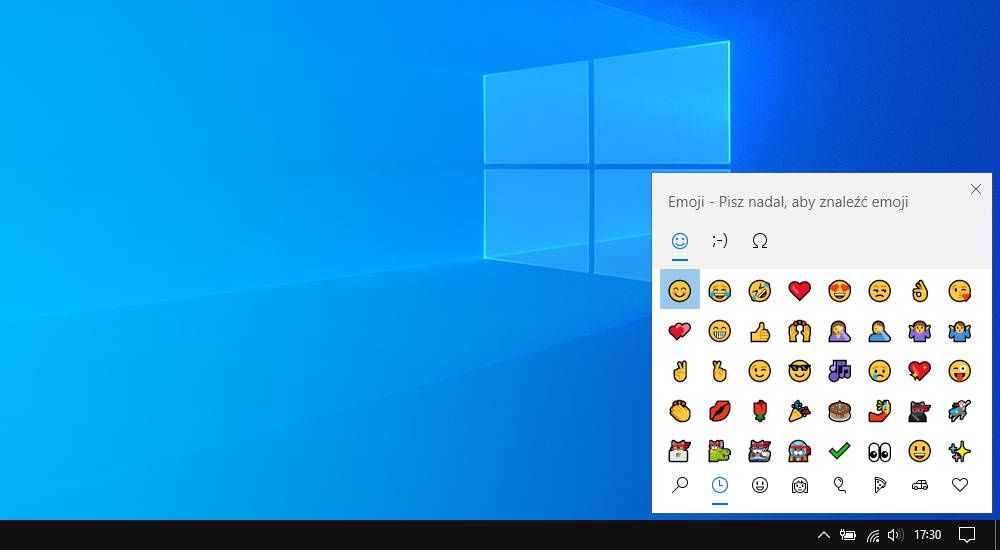Insert the sunglasses face emoji
This screenshot has width=1000, height=550.
(x=800, y=371)
